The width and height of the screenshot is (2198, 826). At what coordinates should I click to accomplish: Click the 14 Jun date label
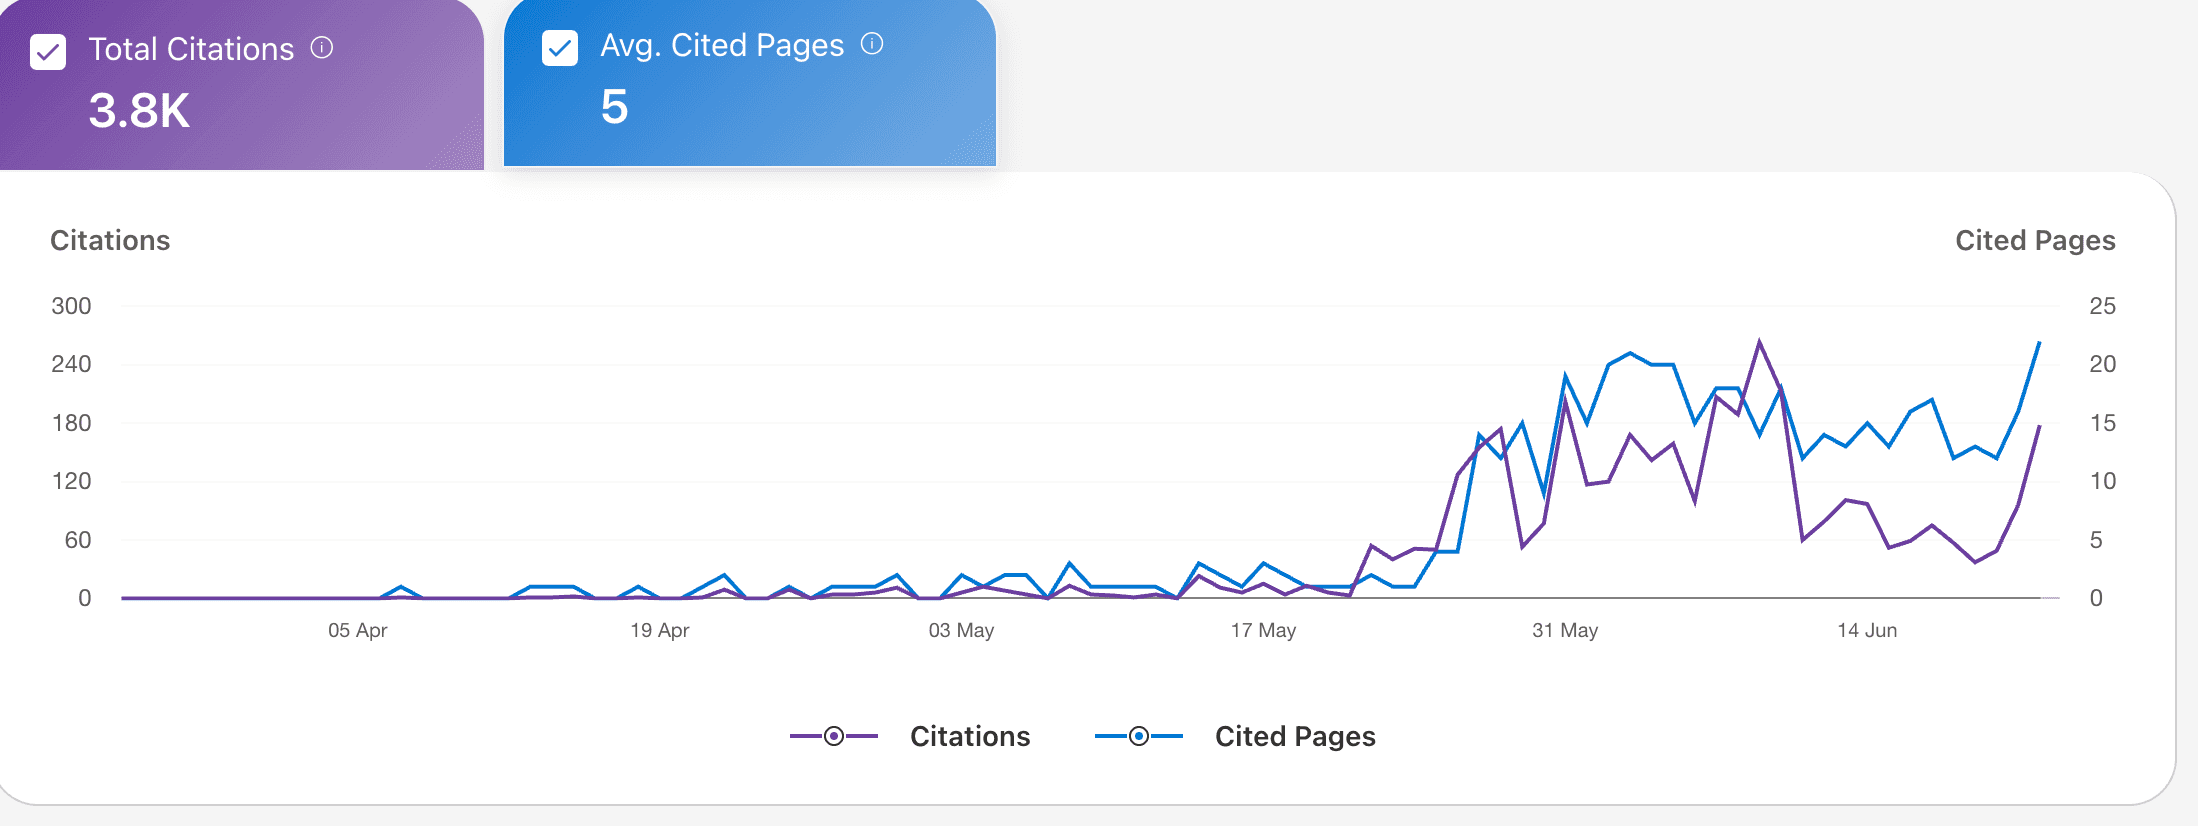(1867, 631)
